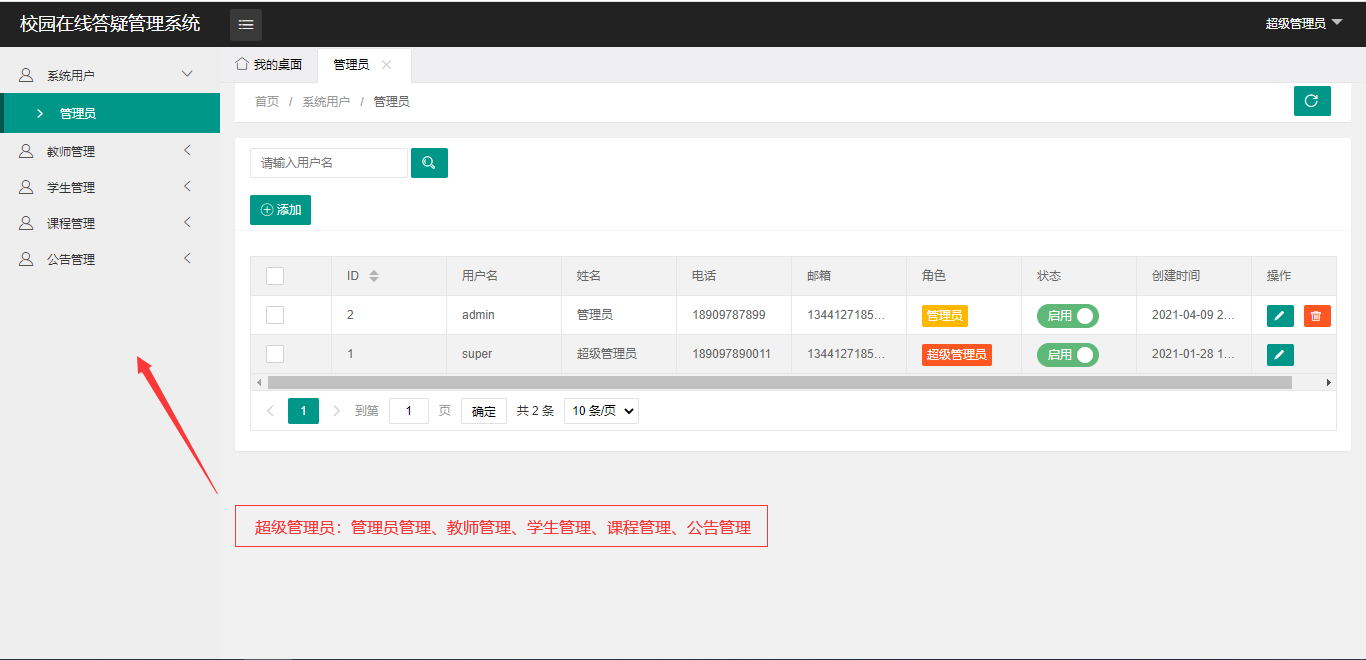Click the green refresh icon button
This screenshot has height=660, width=1366.
coord(1311,101)
